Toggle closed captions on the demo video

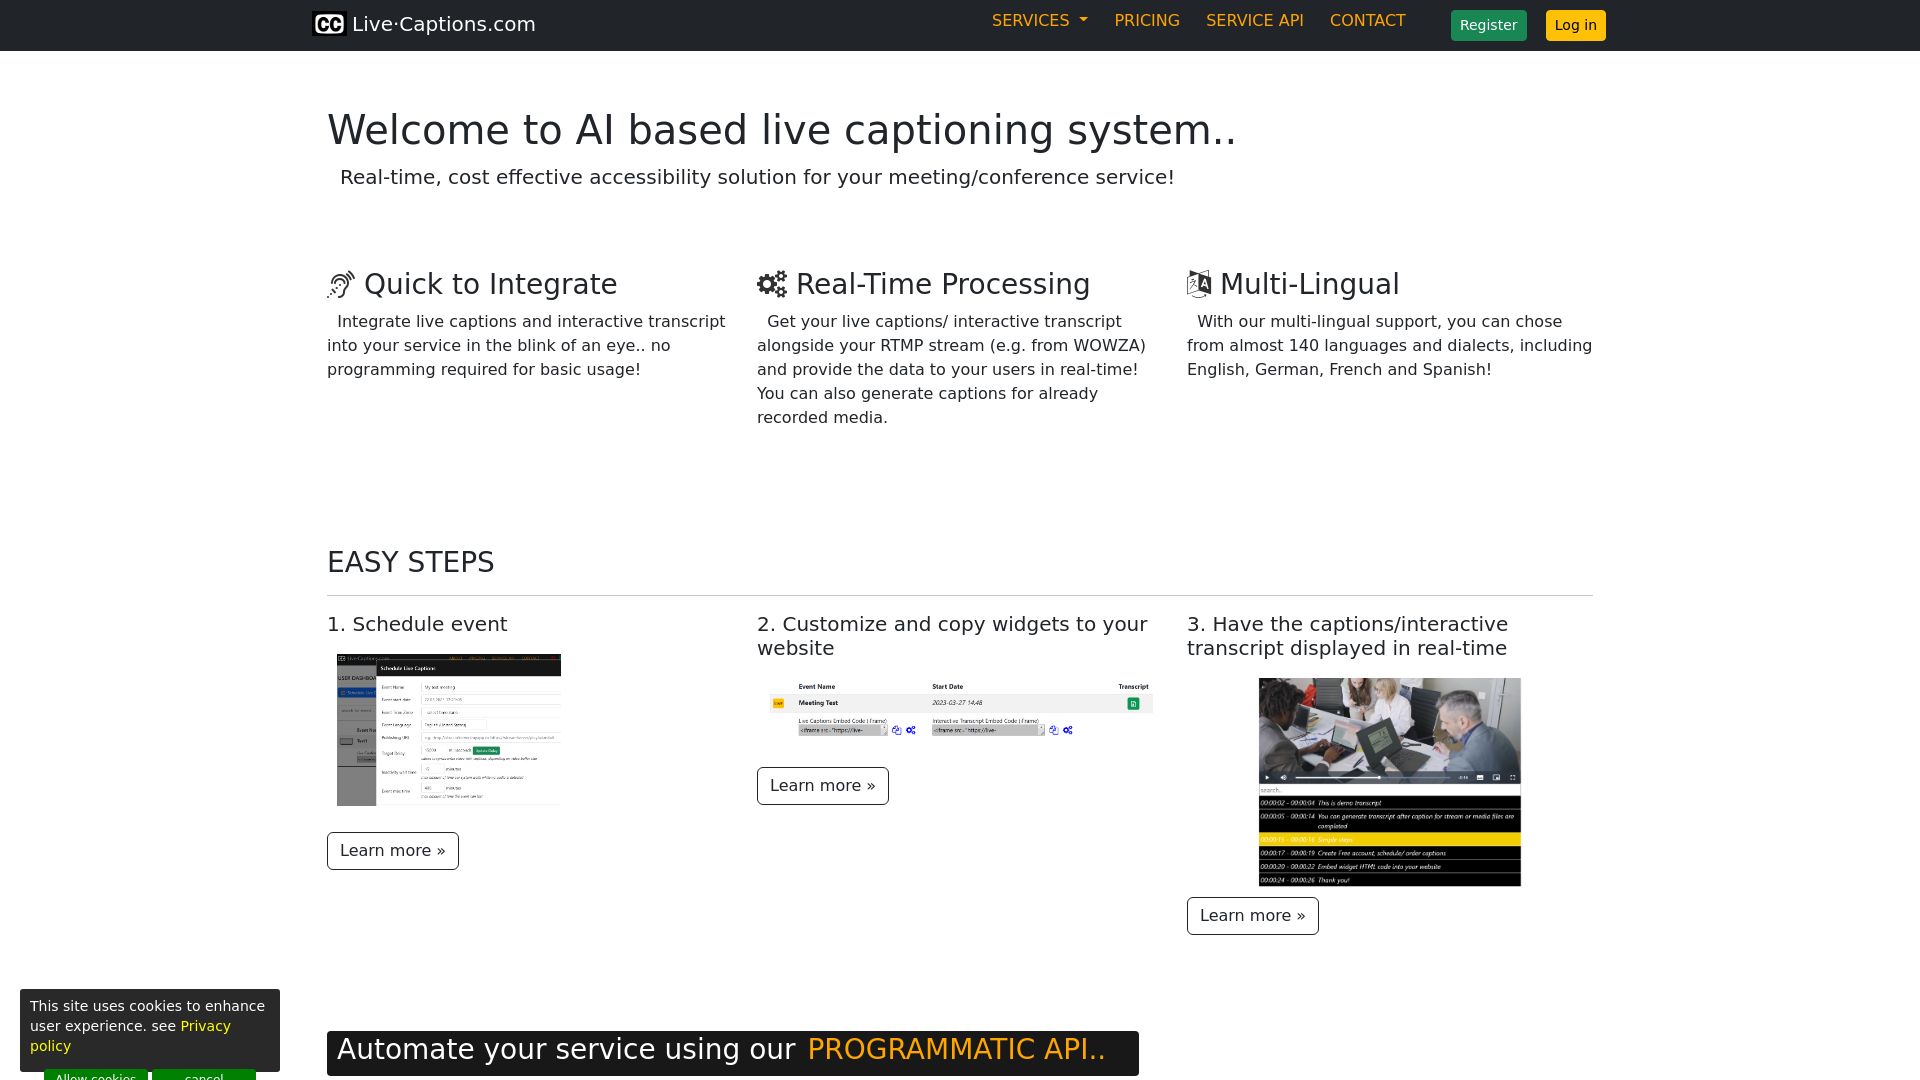pyautogui.click(x=1480, y=778)
